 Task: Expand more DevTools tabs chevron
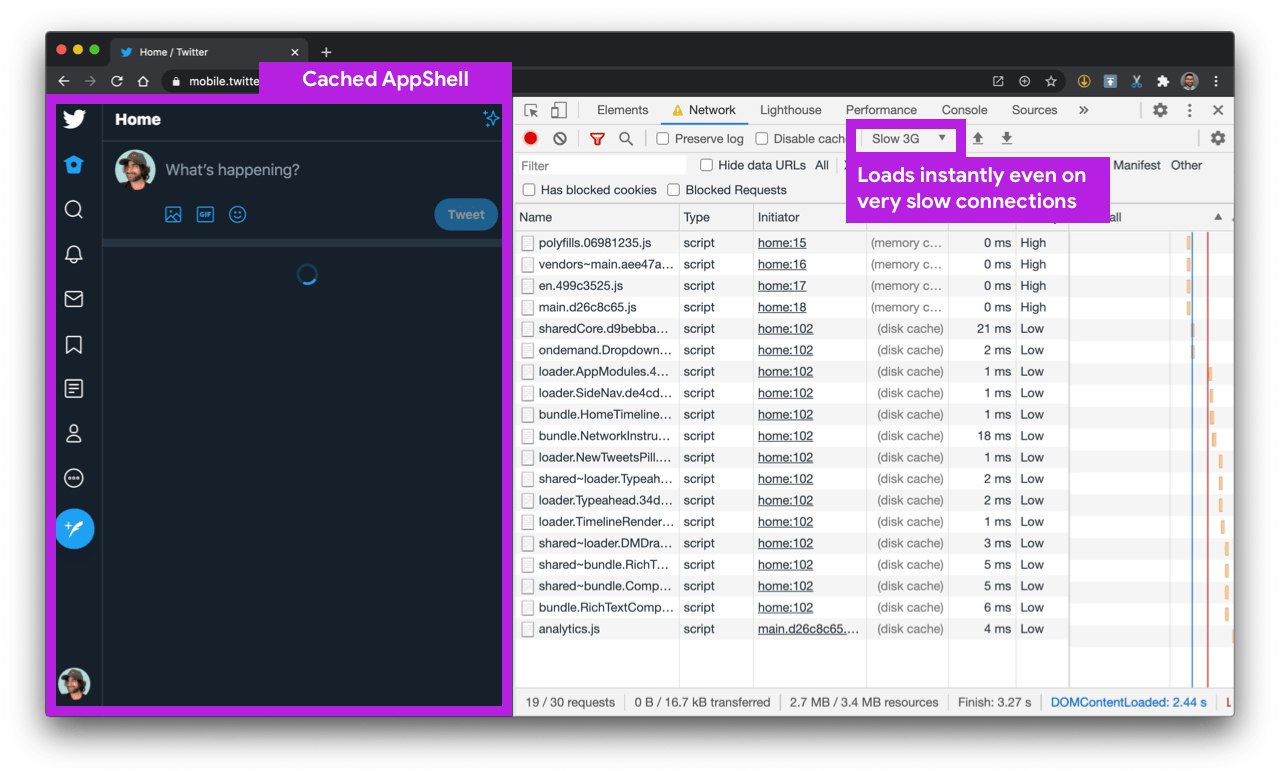(1083, 110)
